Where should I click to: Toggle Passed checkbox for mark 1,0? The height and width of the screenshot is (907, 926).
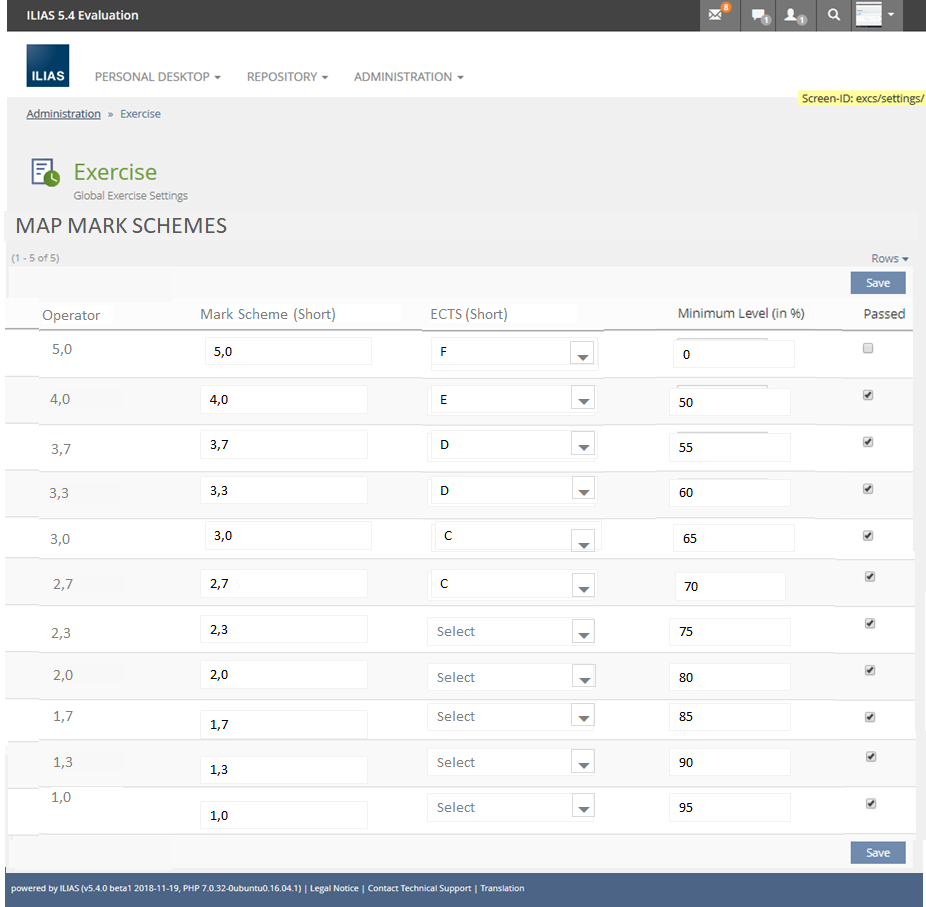pos(868,803)
